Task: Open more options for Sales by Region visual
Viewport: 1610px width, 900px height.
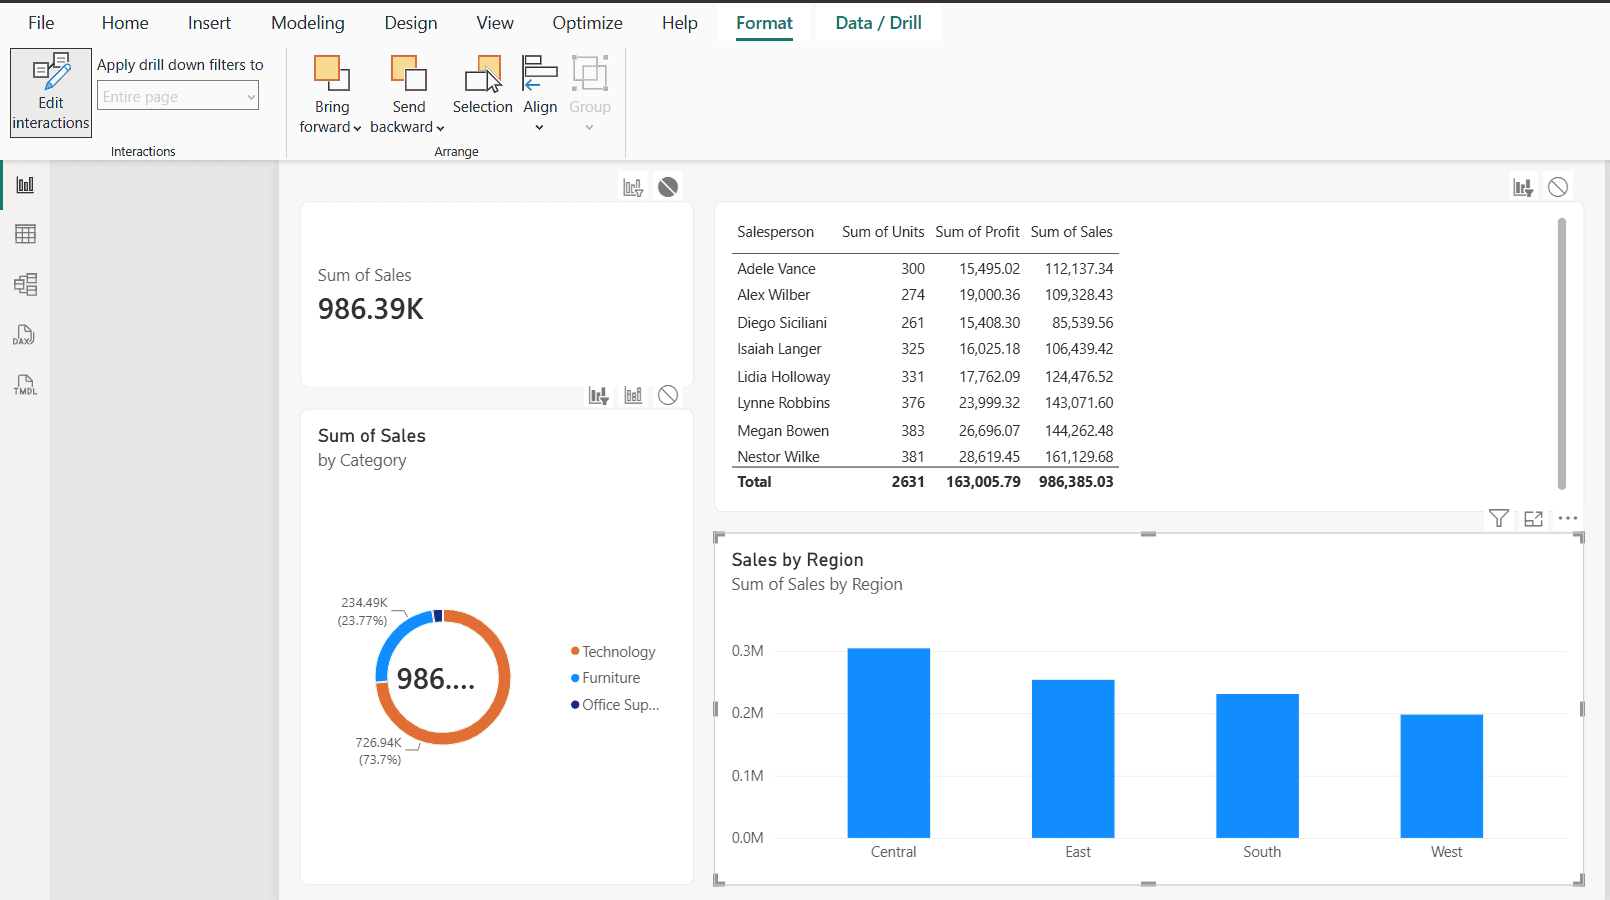Action: [1568, 518]
